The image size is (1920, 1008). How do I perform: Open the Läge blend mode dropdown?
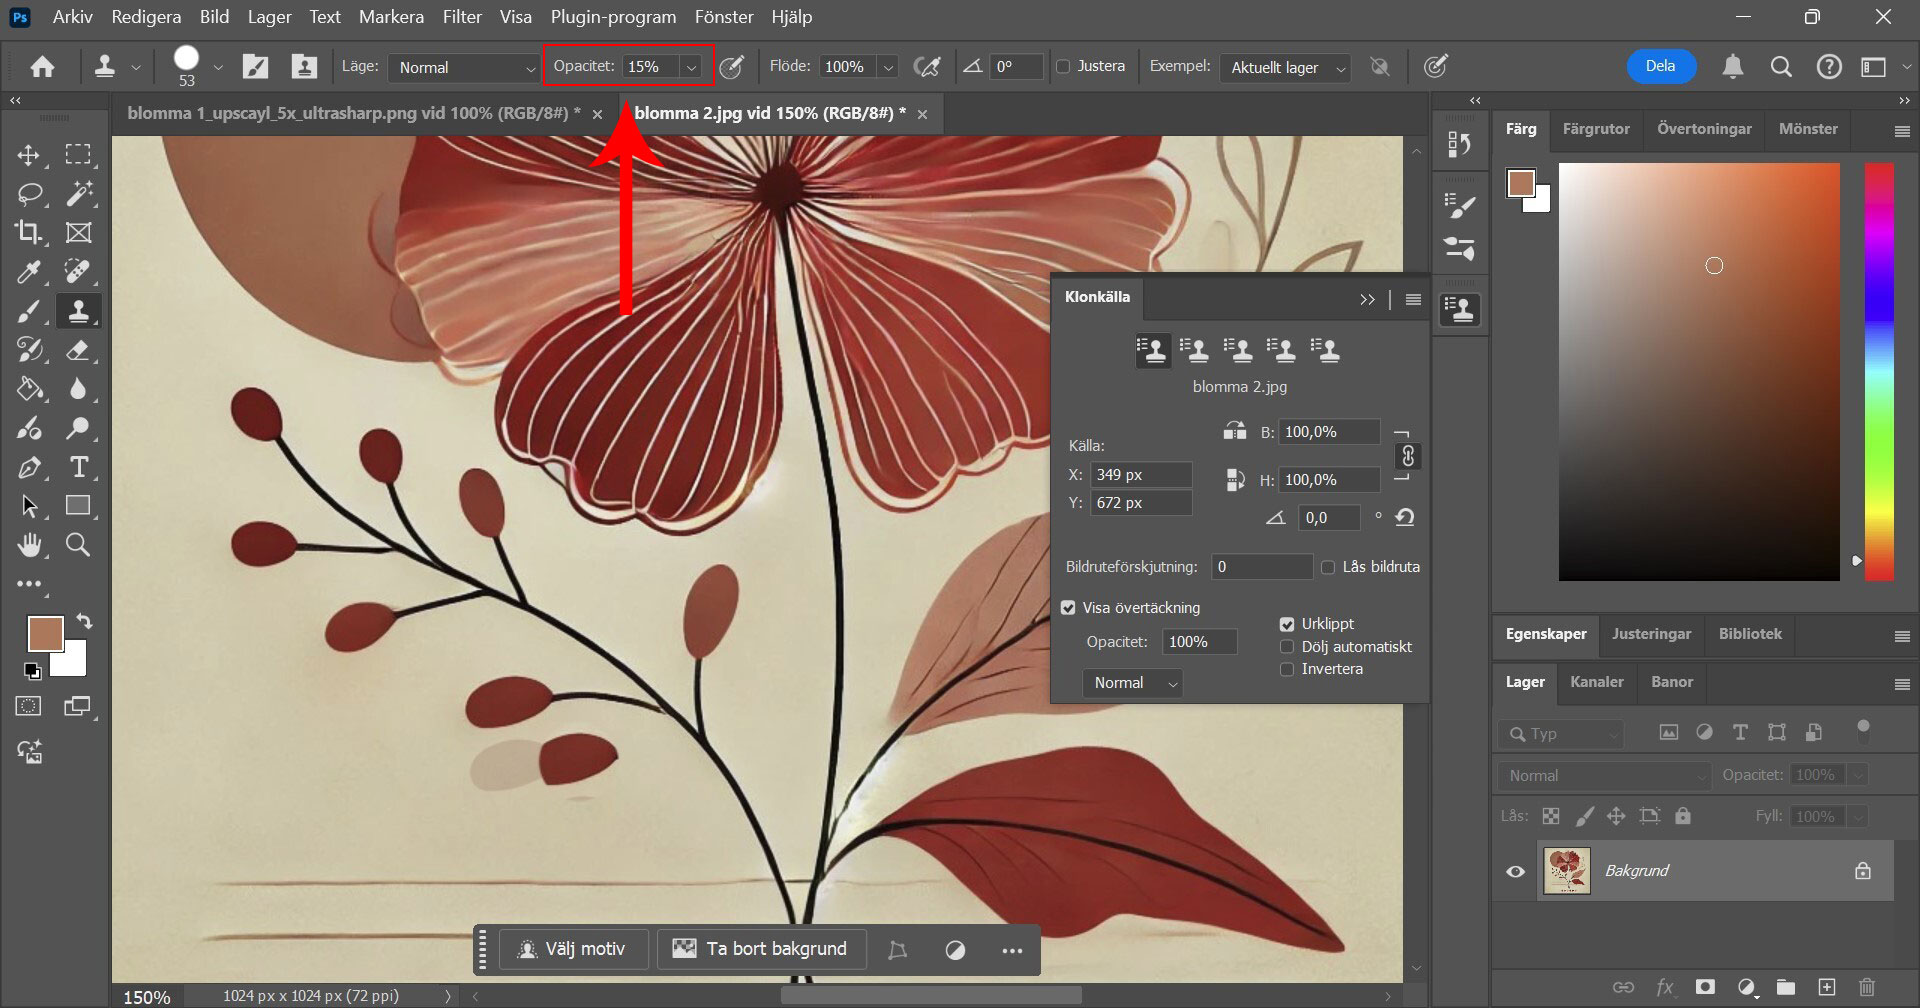463,67
